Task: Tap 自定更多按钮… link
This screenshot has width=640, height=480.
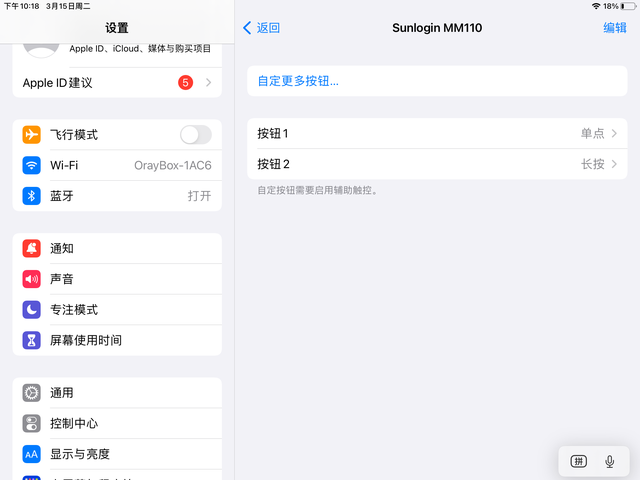Action: [298, 81]
